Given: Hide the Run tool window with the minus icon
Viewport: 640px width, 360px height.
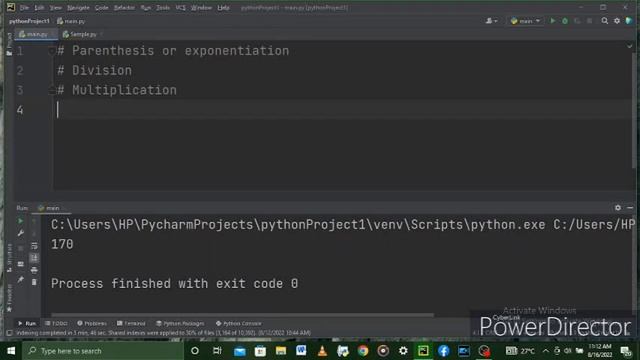Looking at the screenshot, I should tap(630, 208).
